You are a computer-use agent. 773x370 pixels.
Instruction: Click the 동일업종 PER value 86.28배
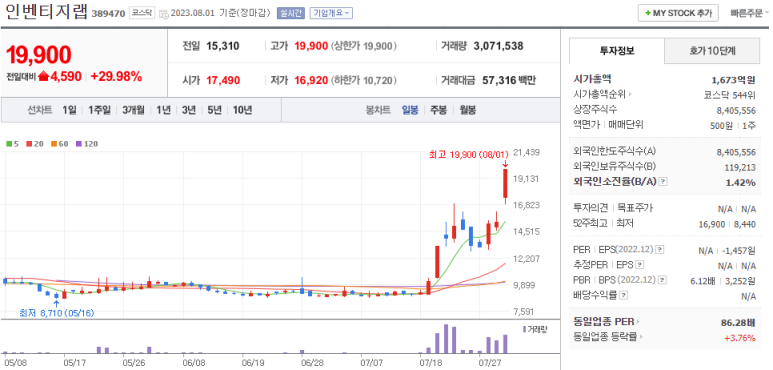738,324
